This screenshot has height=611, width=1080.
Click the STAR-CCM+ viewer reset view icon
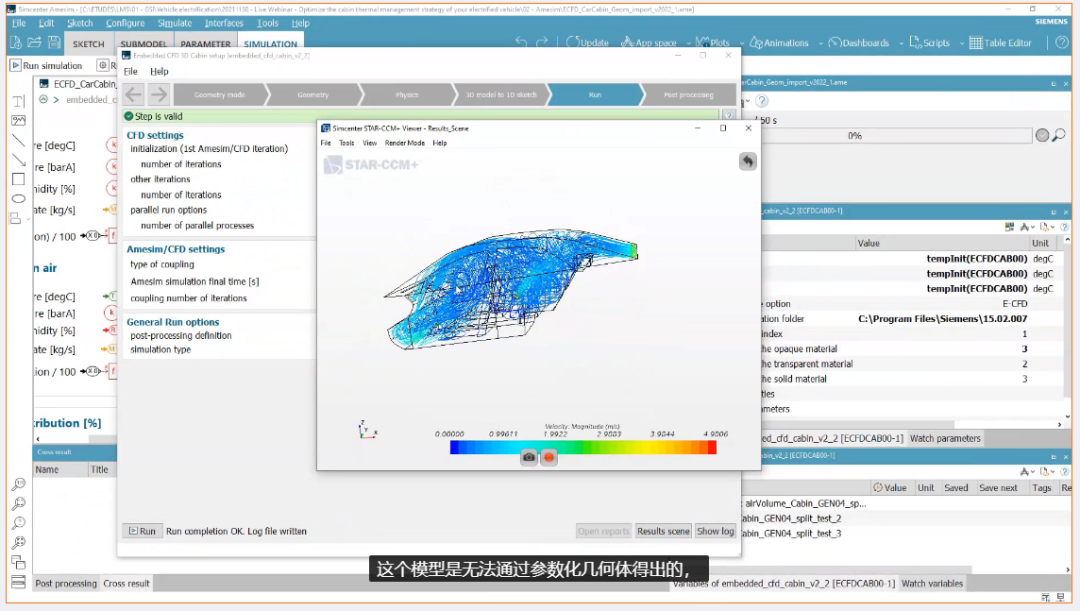coord(747,161)
